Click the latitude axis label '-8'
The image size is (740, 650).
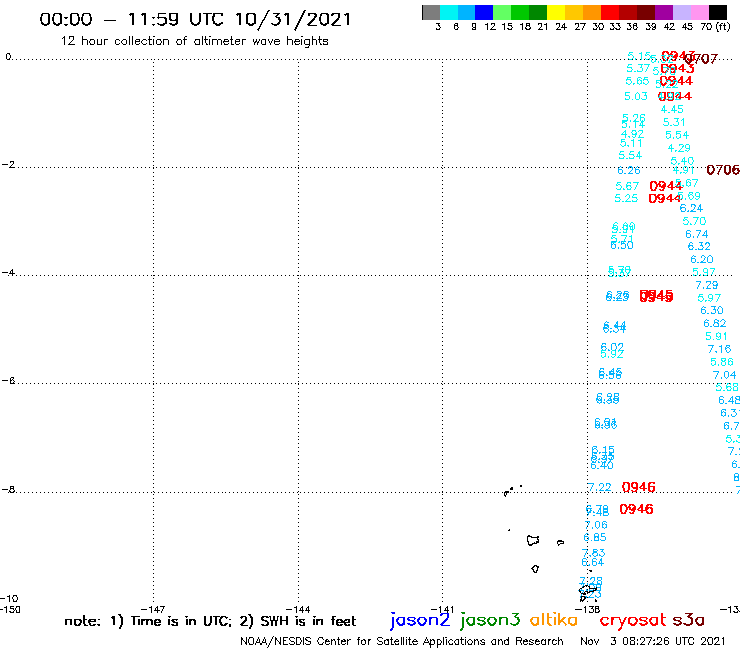pos(8,490)
